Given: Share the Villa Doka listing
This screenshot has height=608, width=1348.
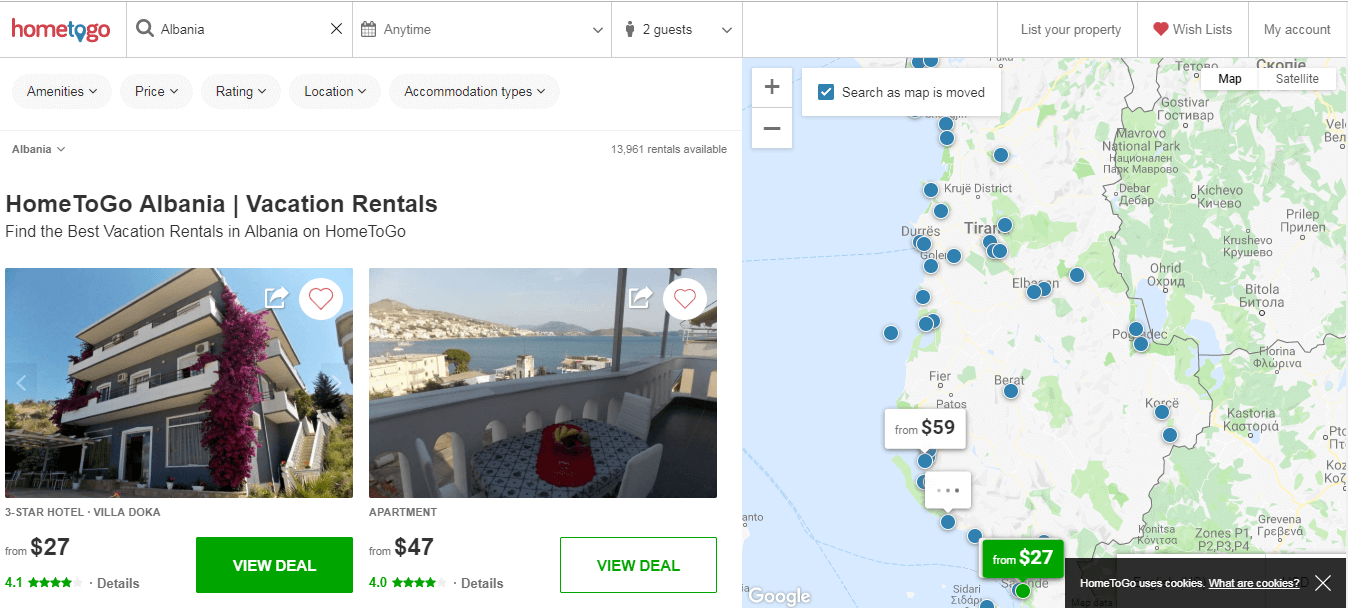Looking at the screenshot, I should (276, 297).
